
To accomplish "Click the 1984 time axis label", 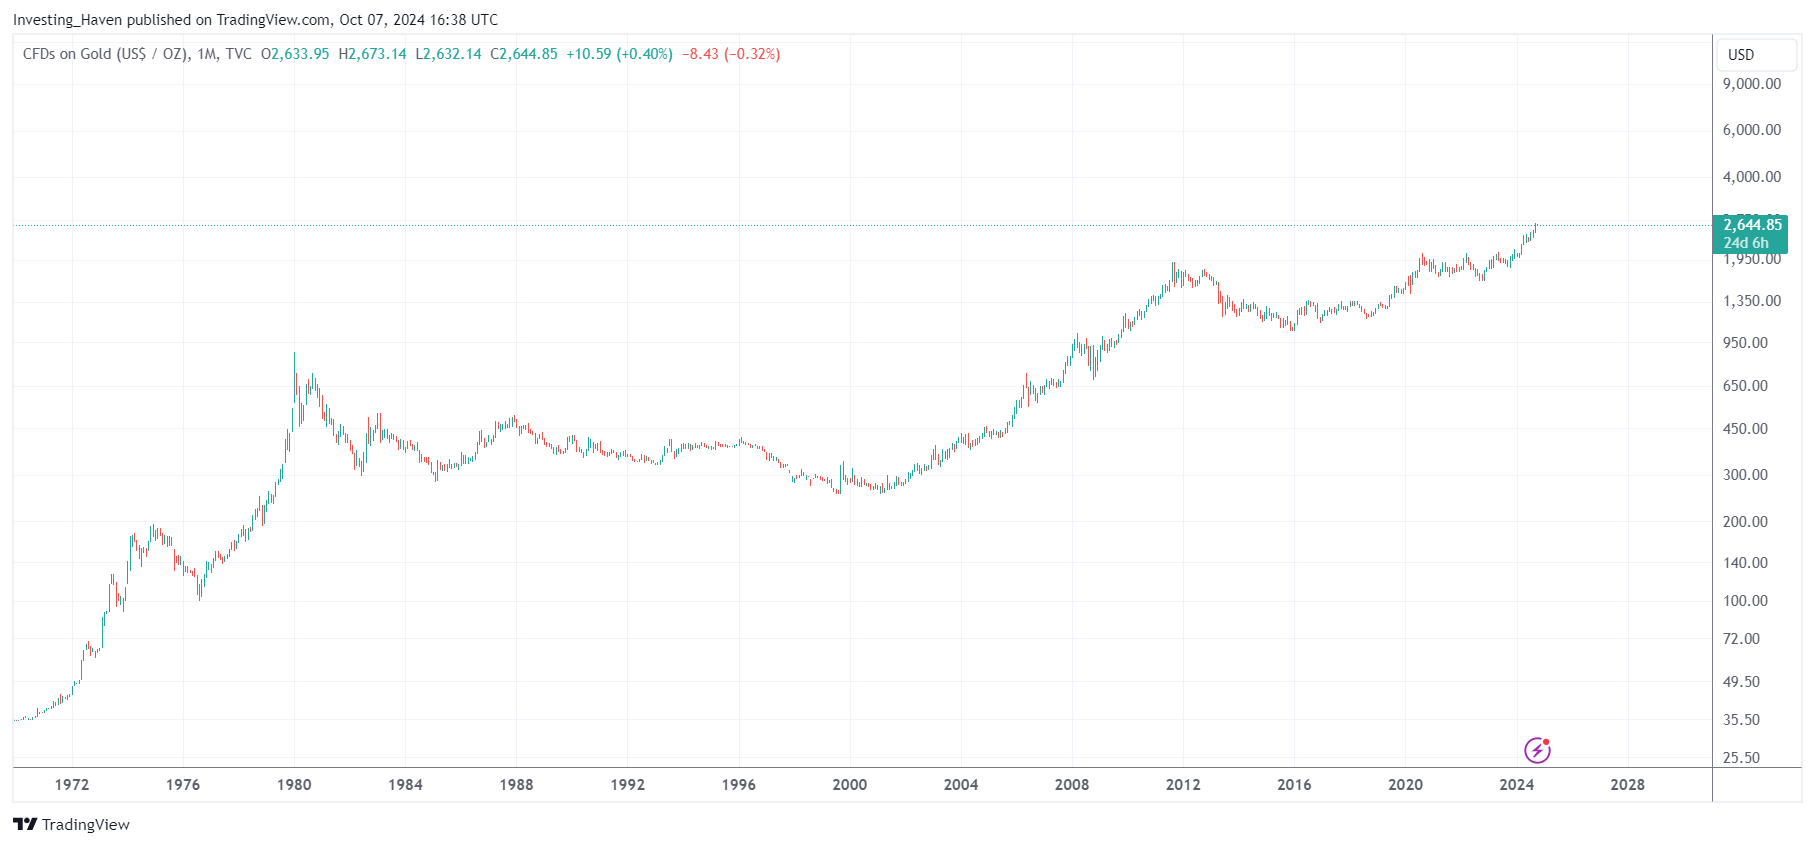I will (x=405, y=785).
